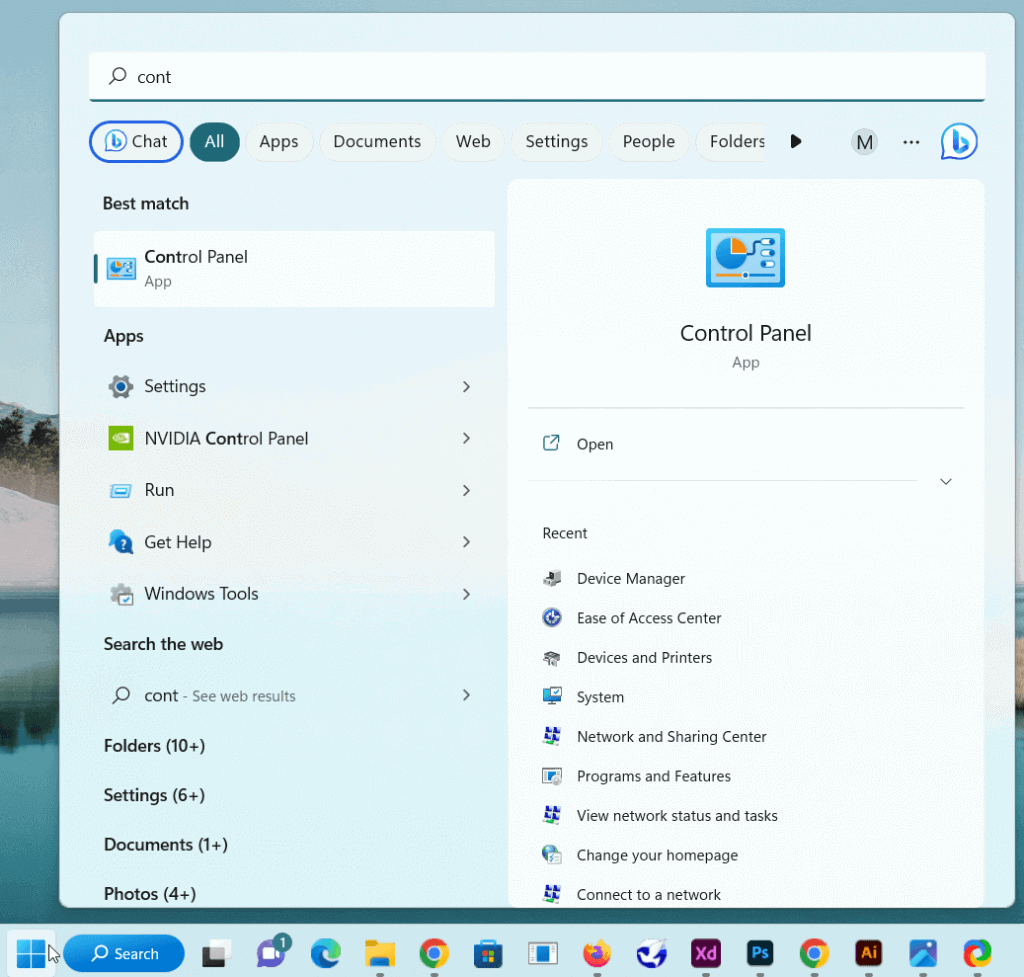
Task: Select the Windows Tools result
Action: [x=294, y=594]
